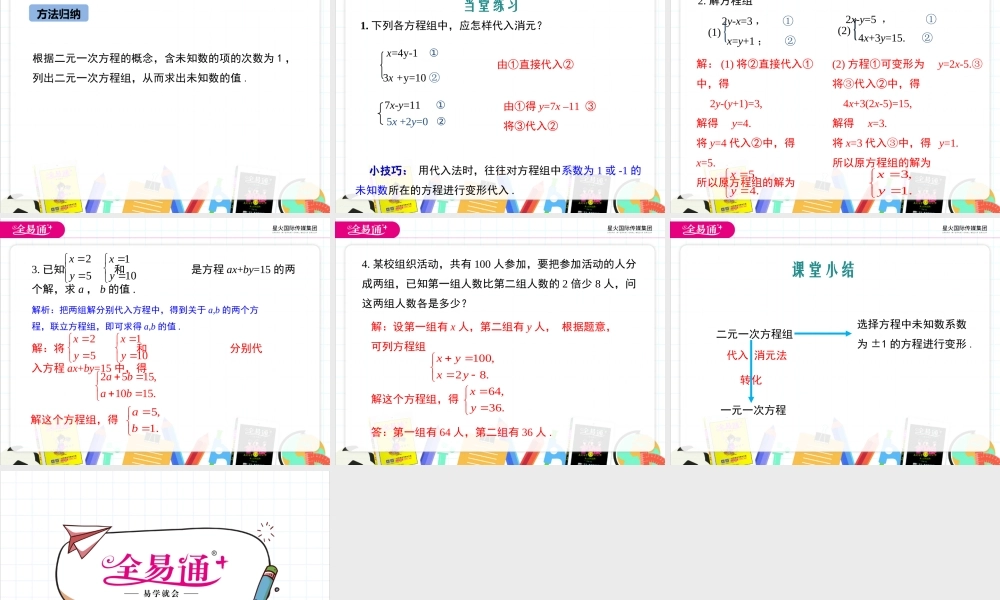Click the 转化 arrow below 消元法

click(x=751, y=372)
